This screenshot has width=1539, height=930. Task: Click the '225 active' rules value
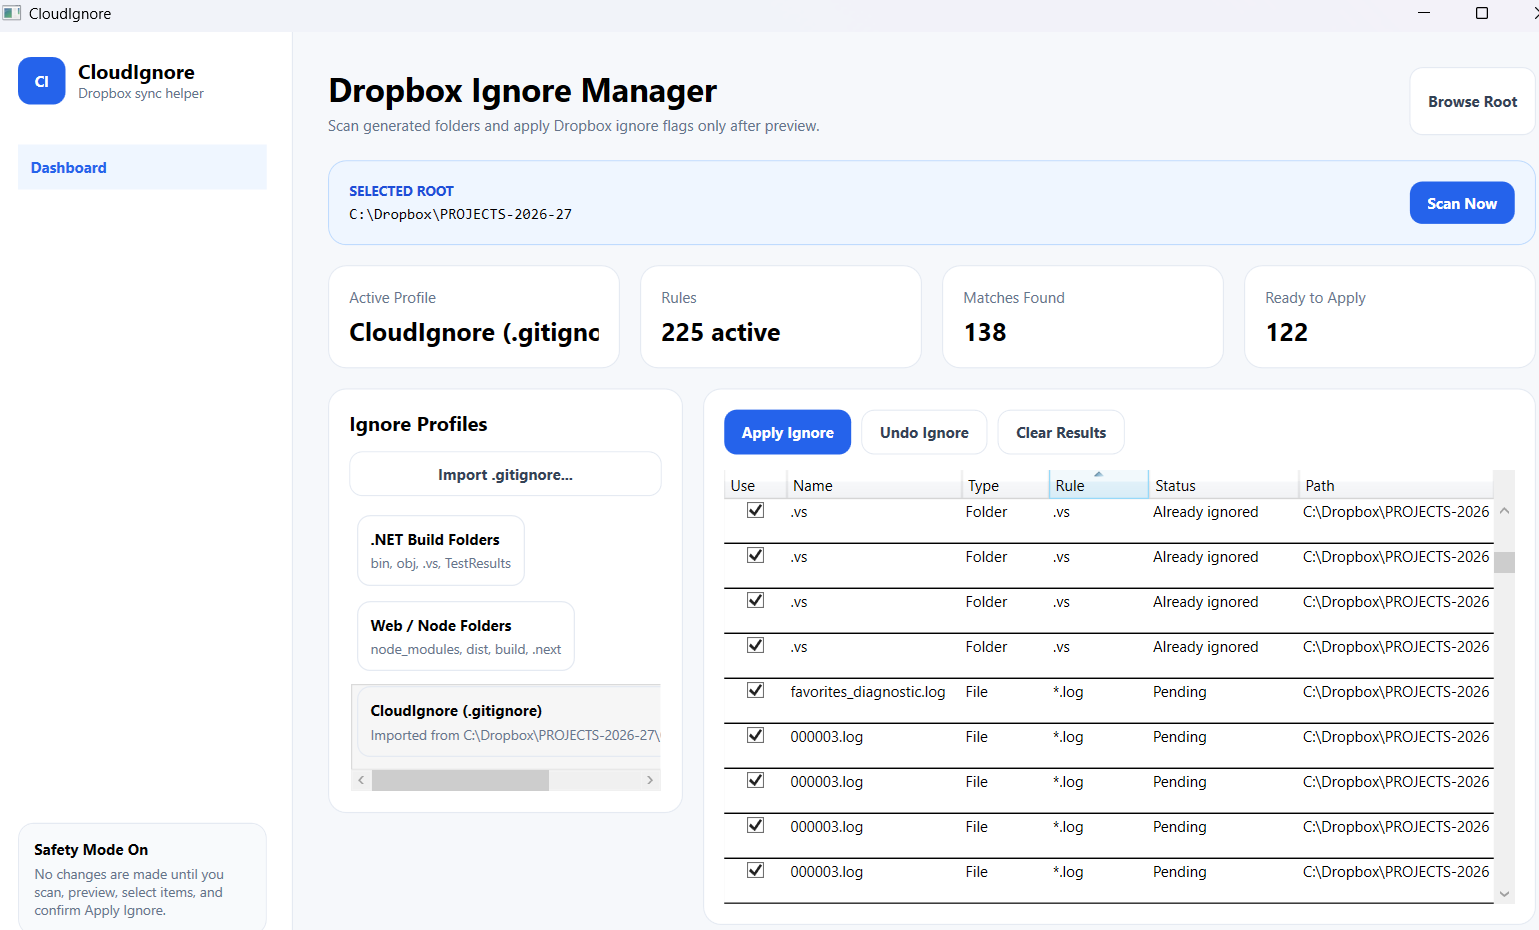pyautogui.click(x=720, y=332)
